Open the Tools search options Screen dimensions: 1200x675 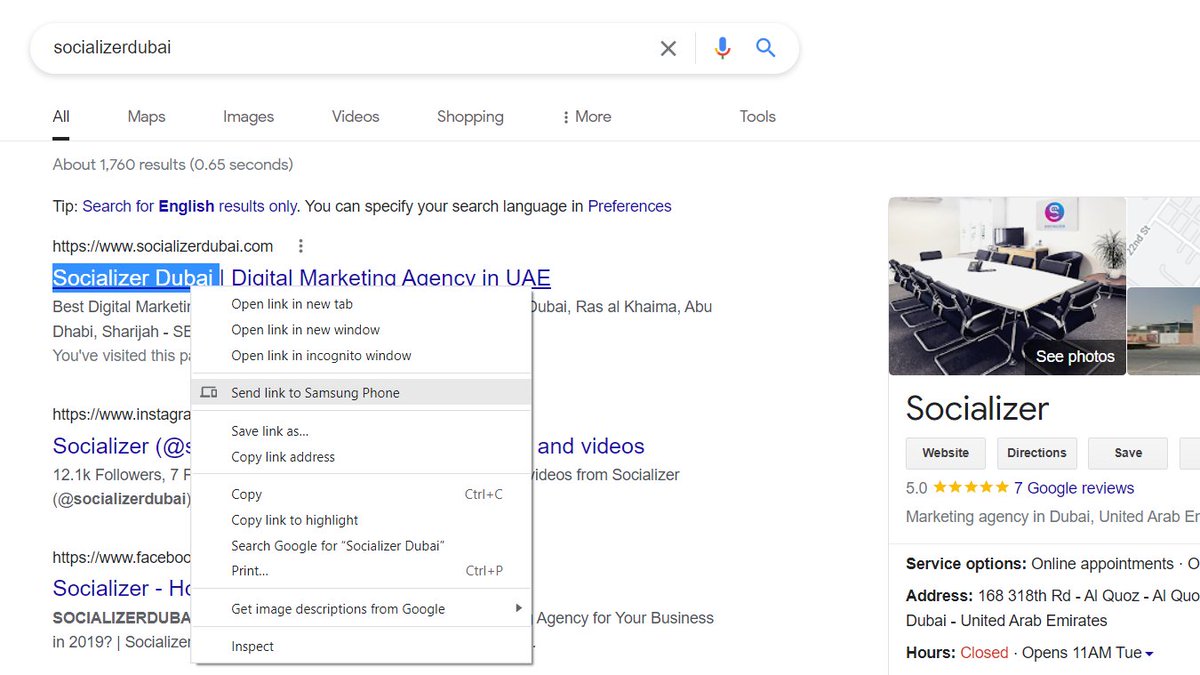click(757, 117)
